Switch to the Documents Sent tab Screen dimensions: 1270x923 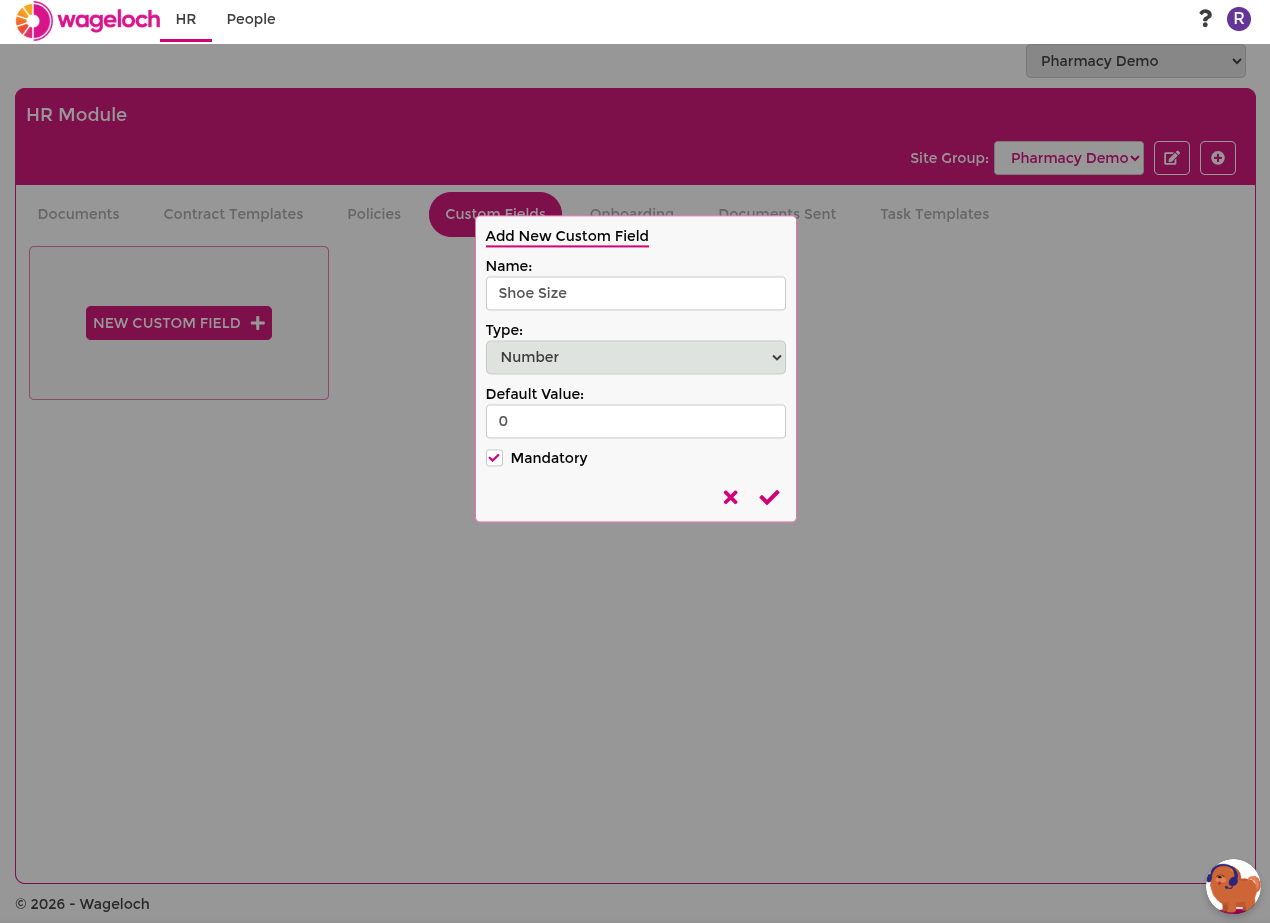[777, 214]
